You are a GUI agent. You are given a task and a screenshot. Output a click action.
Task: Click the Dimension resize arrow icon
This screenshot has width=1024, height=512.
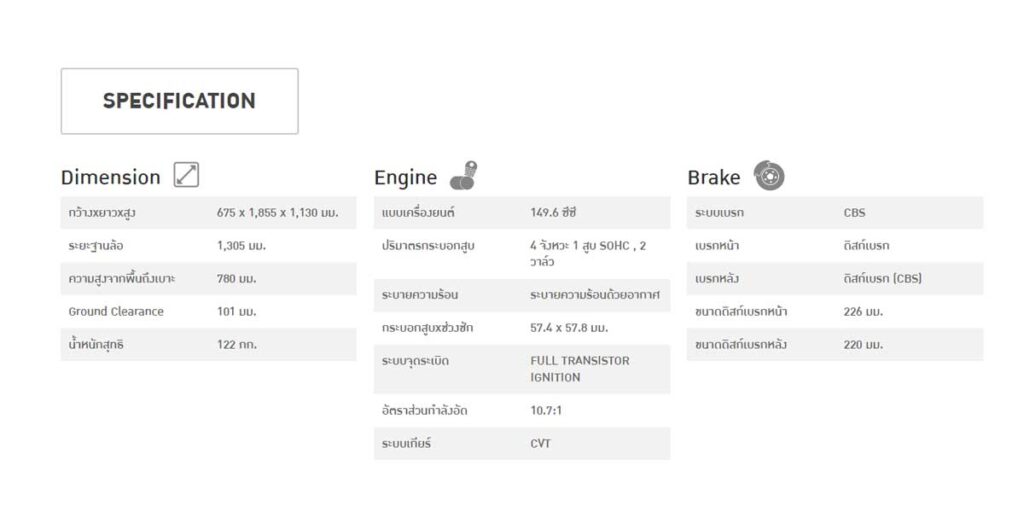coord(186,175)
